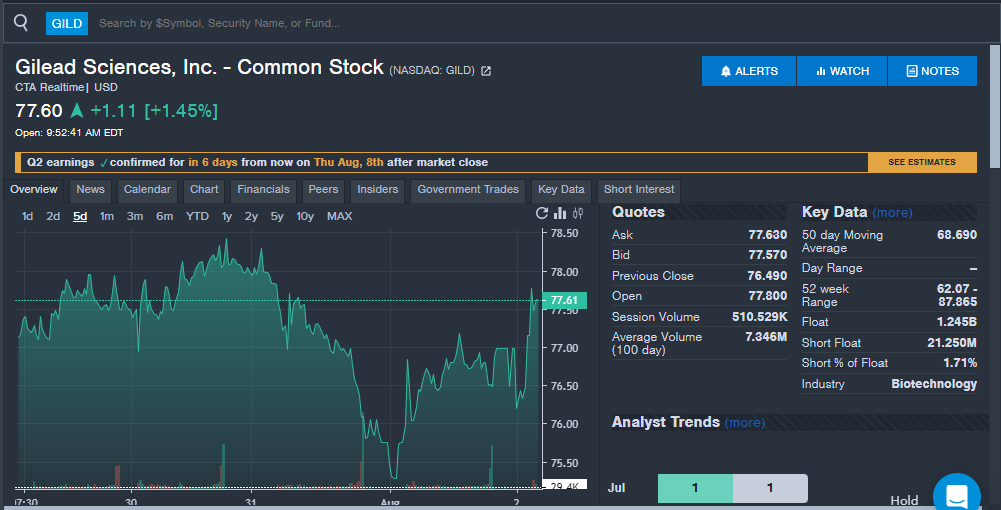Screen dimensions: 1001x510
Task: Open the Overview tab
Action: [x=34, y=190]
